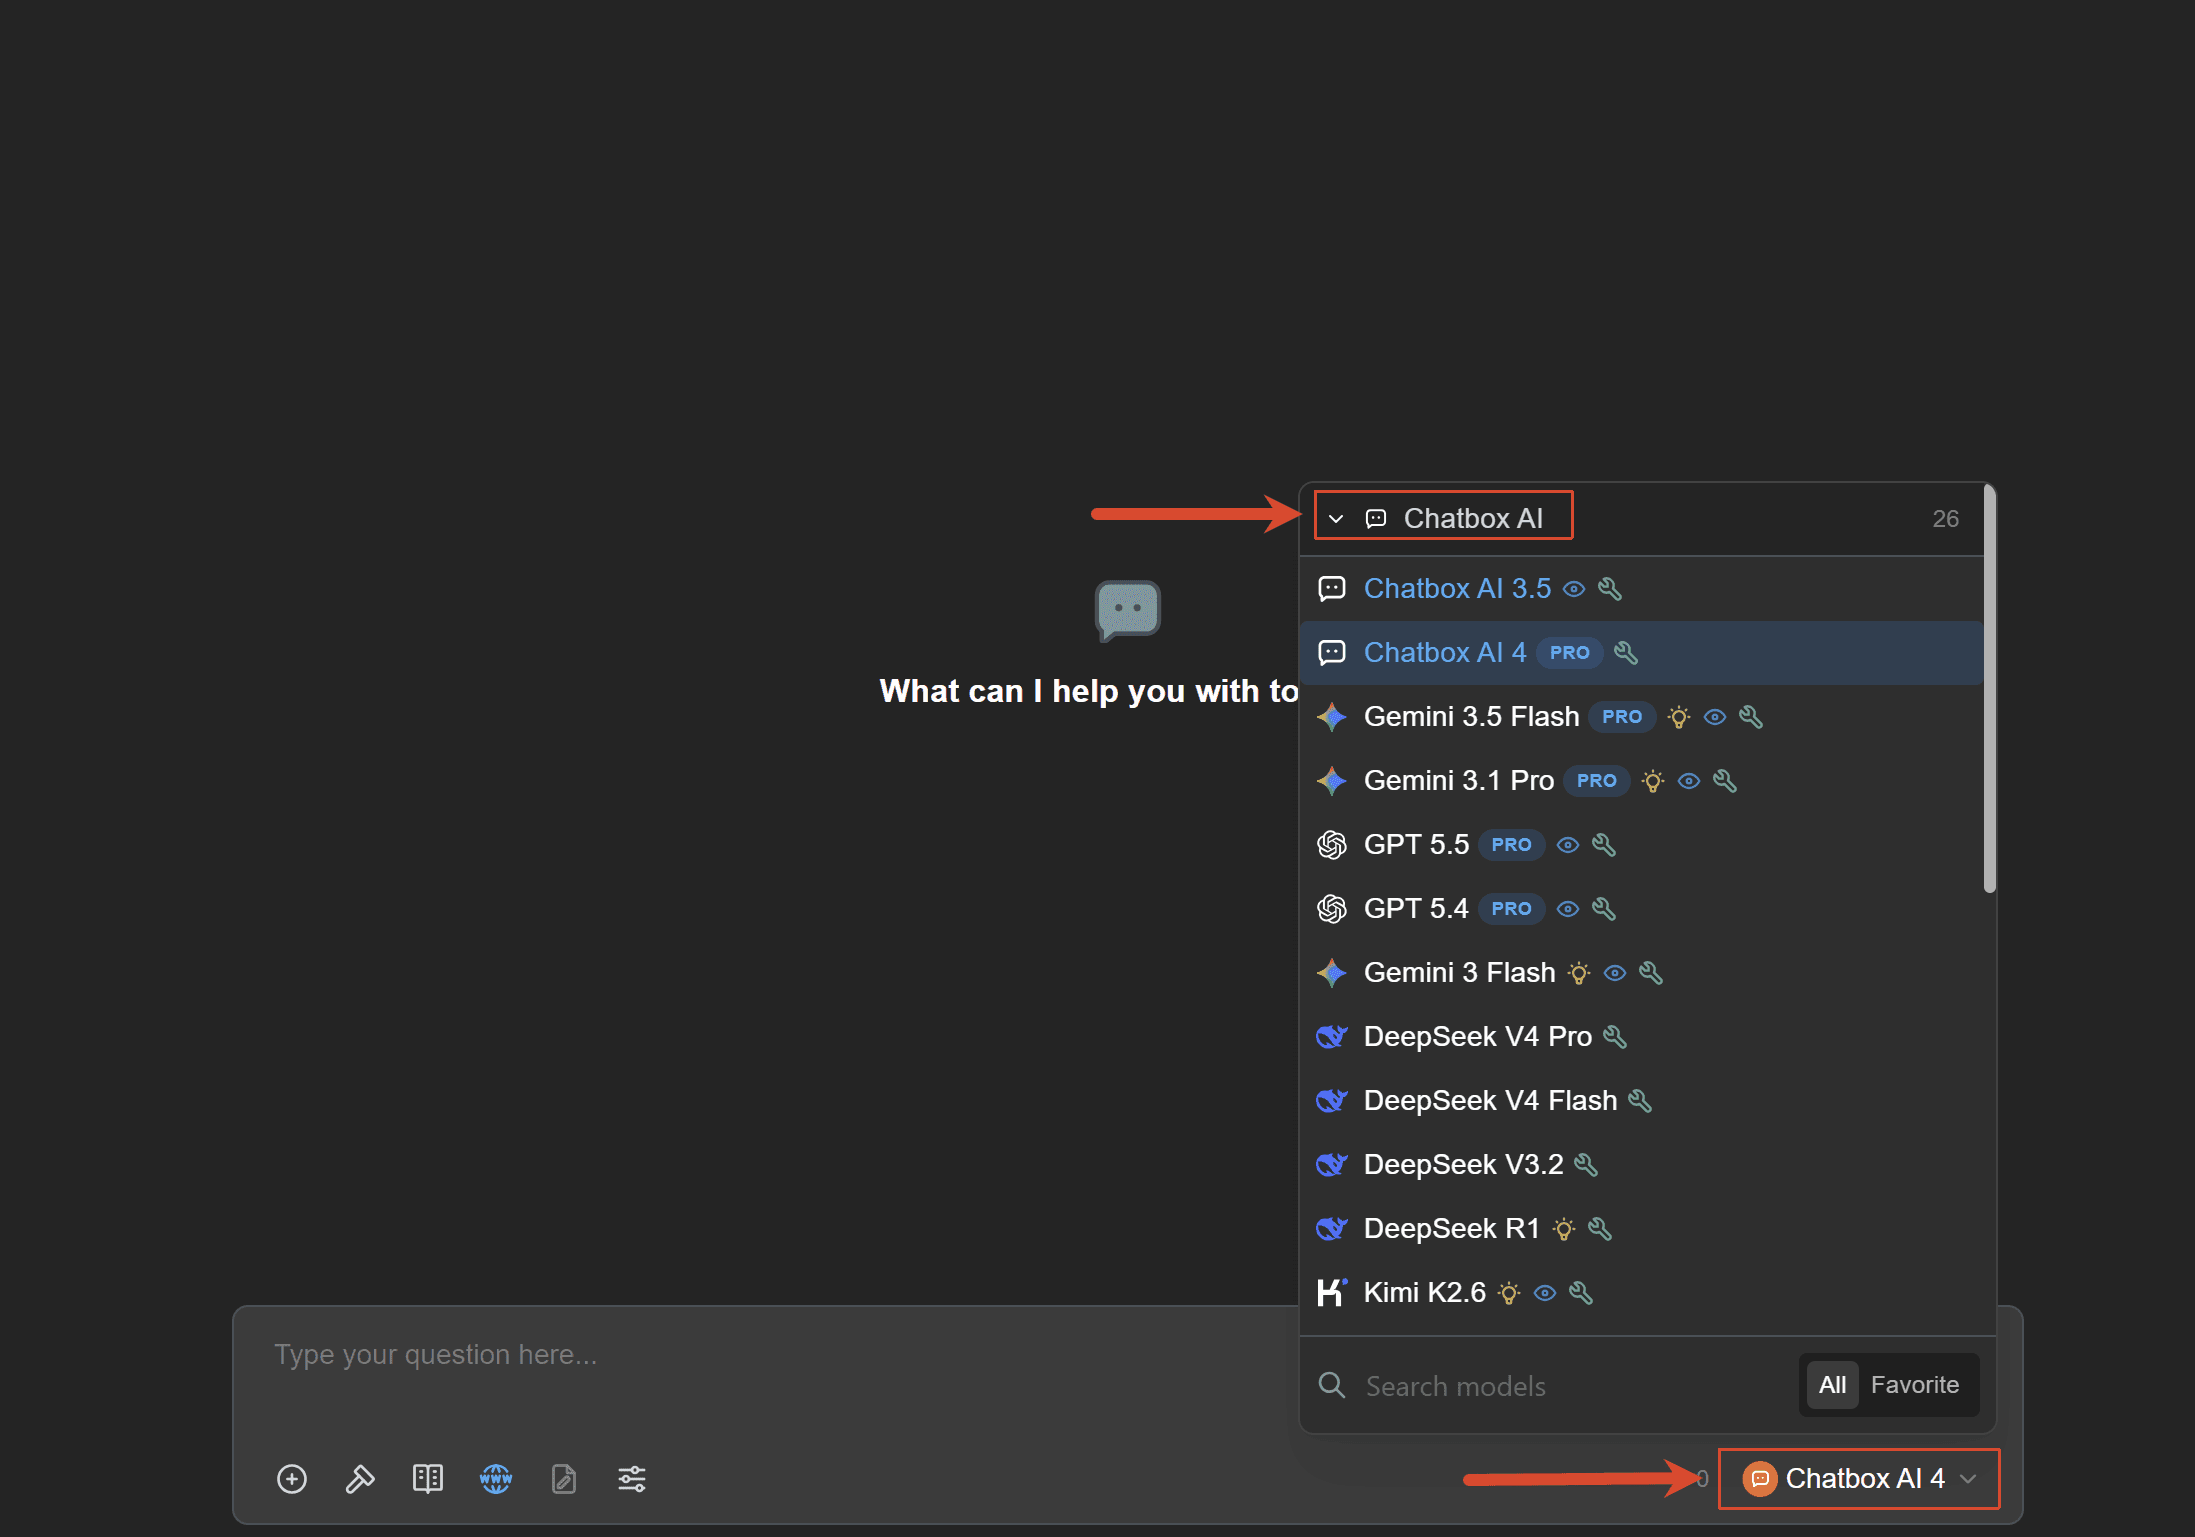The image size is (2195, 1537).
Task: Click the lightbulb icon on Gemini 3 Flash
Action: [x=1579, y=973]
